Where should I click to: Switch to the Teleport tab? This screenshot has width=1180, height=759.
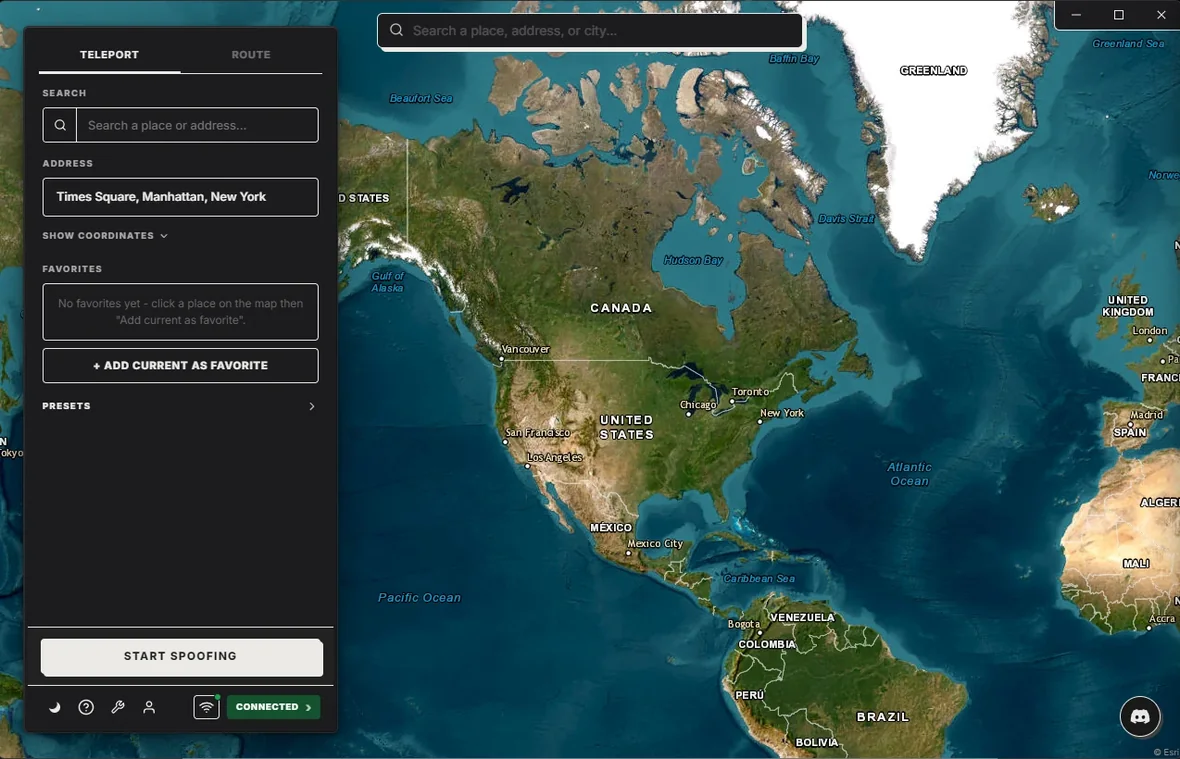click(109, 55)
